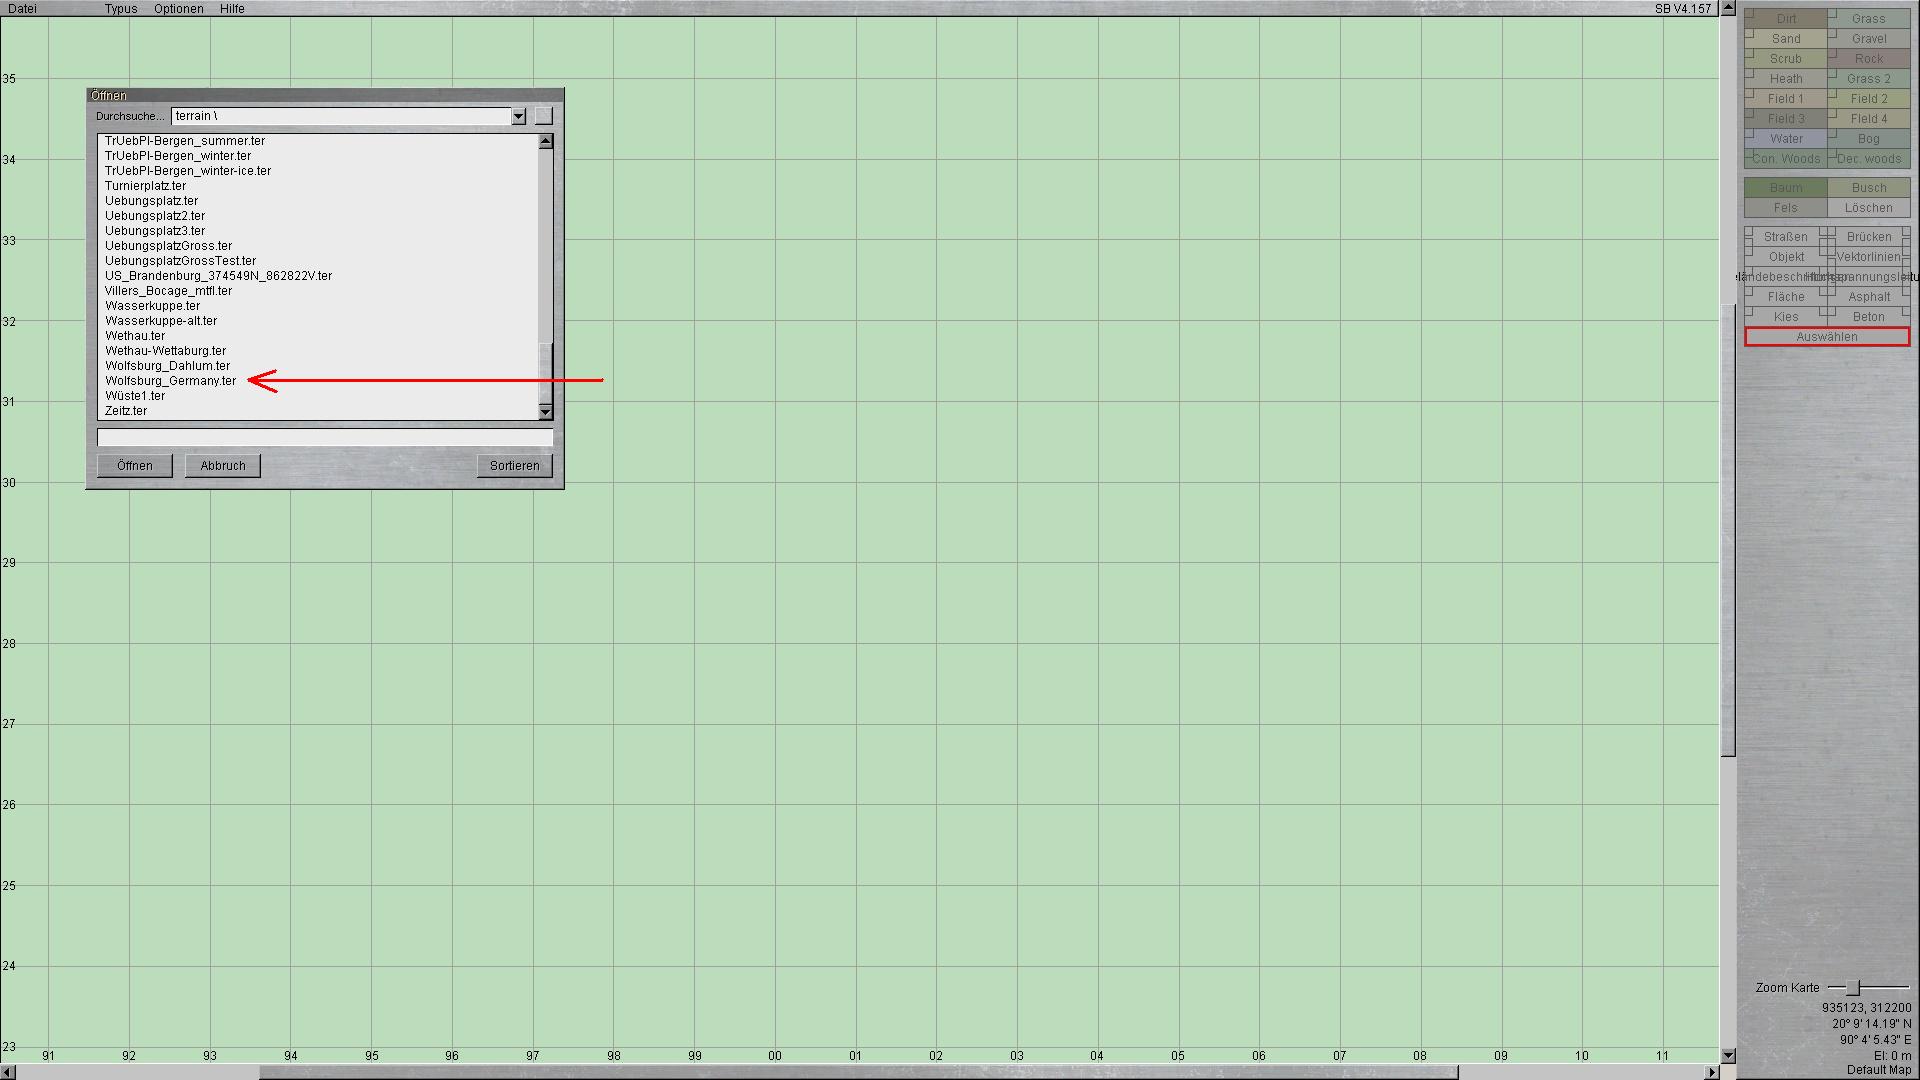Viewport: 1920px width, 1080px height.
Task: Expand the terrain folder dropdown
Action: [x=518, y=117]
